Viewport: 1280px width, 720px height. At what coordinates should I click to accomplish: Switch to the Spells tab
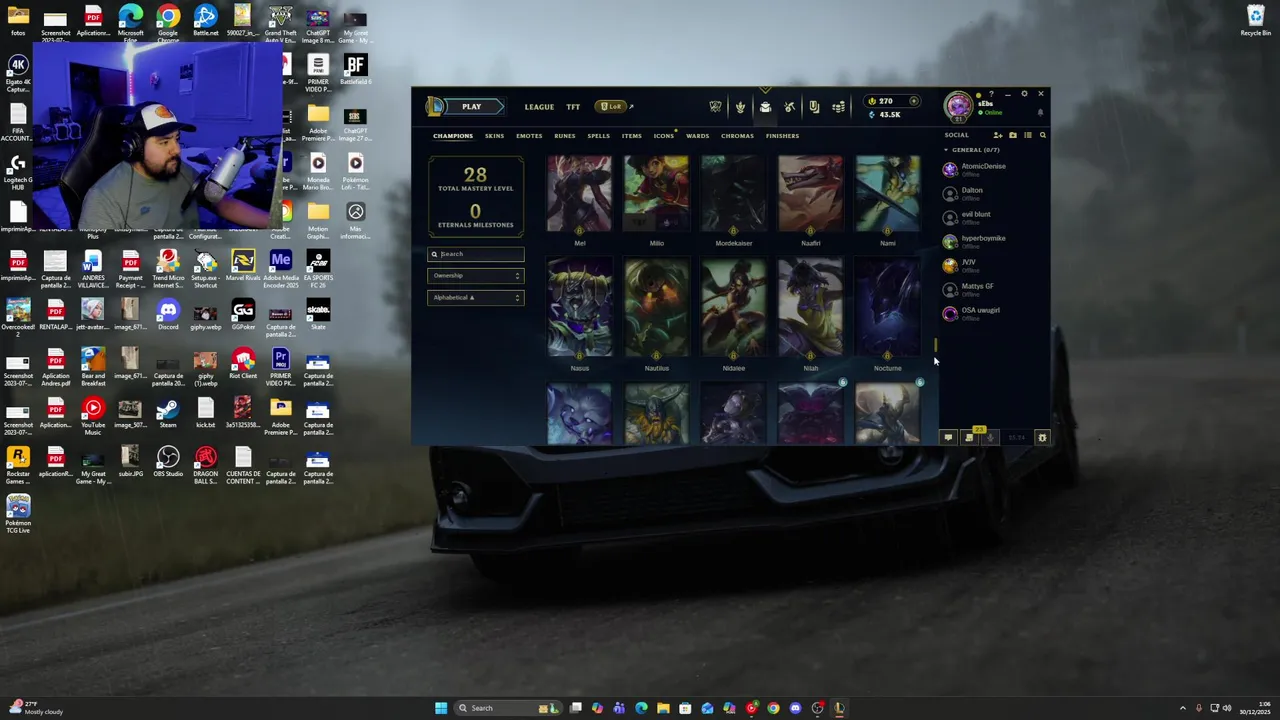598,136
